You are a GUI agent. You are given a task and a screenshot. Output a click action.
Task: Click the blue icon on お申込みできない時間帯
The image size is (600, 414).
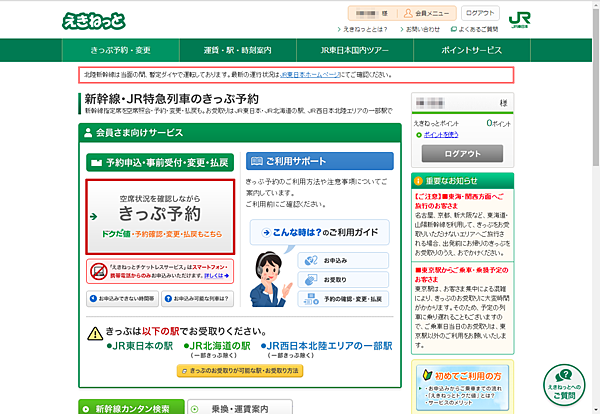(93, 298)
